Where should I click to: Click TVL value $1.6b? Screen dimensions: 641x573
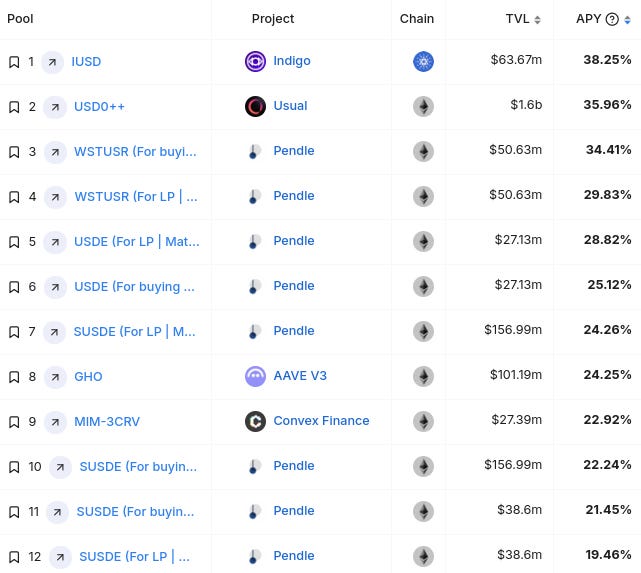[526, 105]
